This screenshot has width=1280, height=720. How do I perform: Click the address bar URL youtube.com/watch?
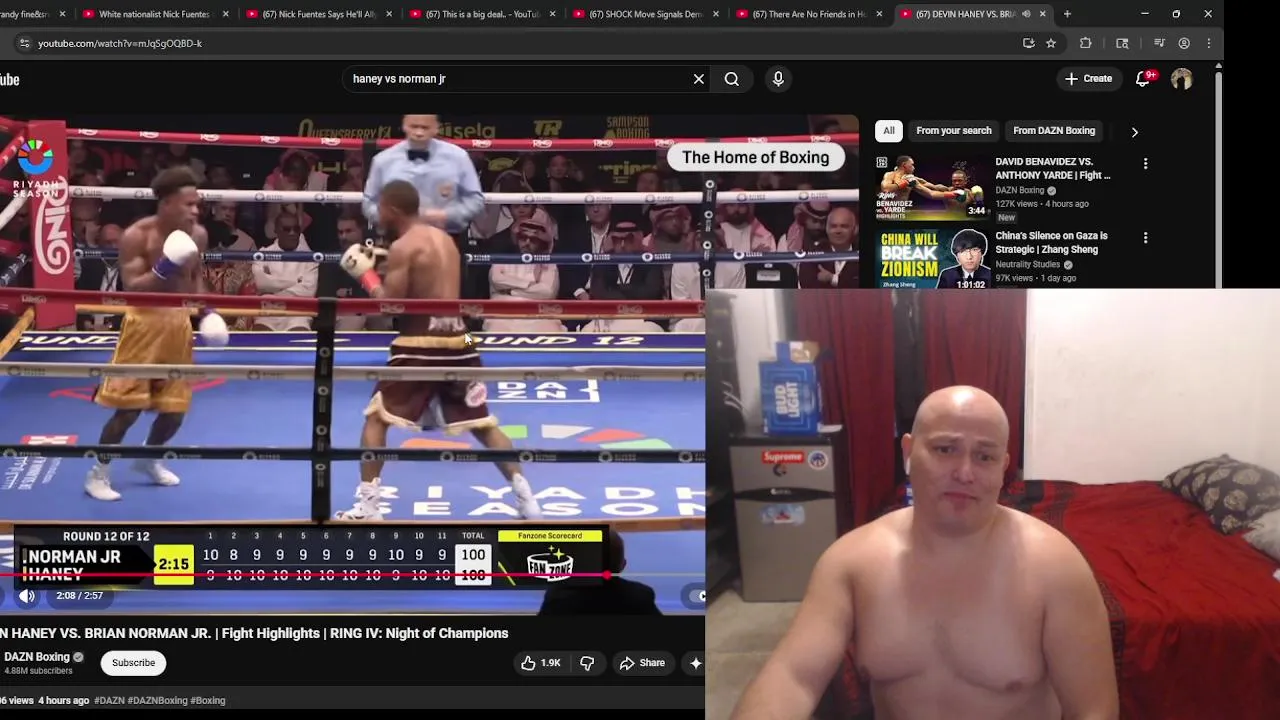point(120,43)
